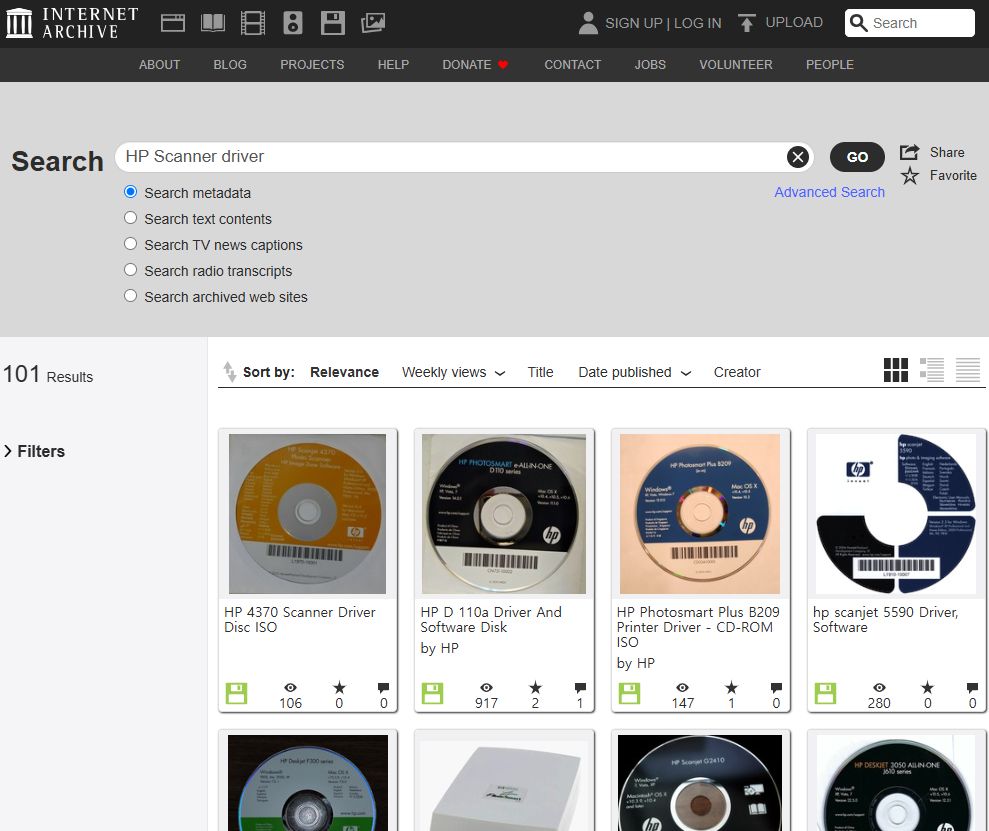Open hp scanjet 5590 Driver, Software title

tap(886, 620)
